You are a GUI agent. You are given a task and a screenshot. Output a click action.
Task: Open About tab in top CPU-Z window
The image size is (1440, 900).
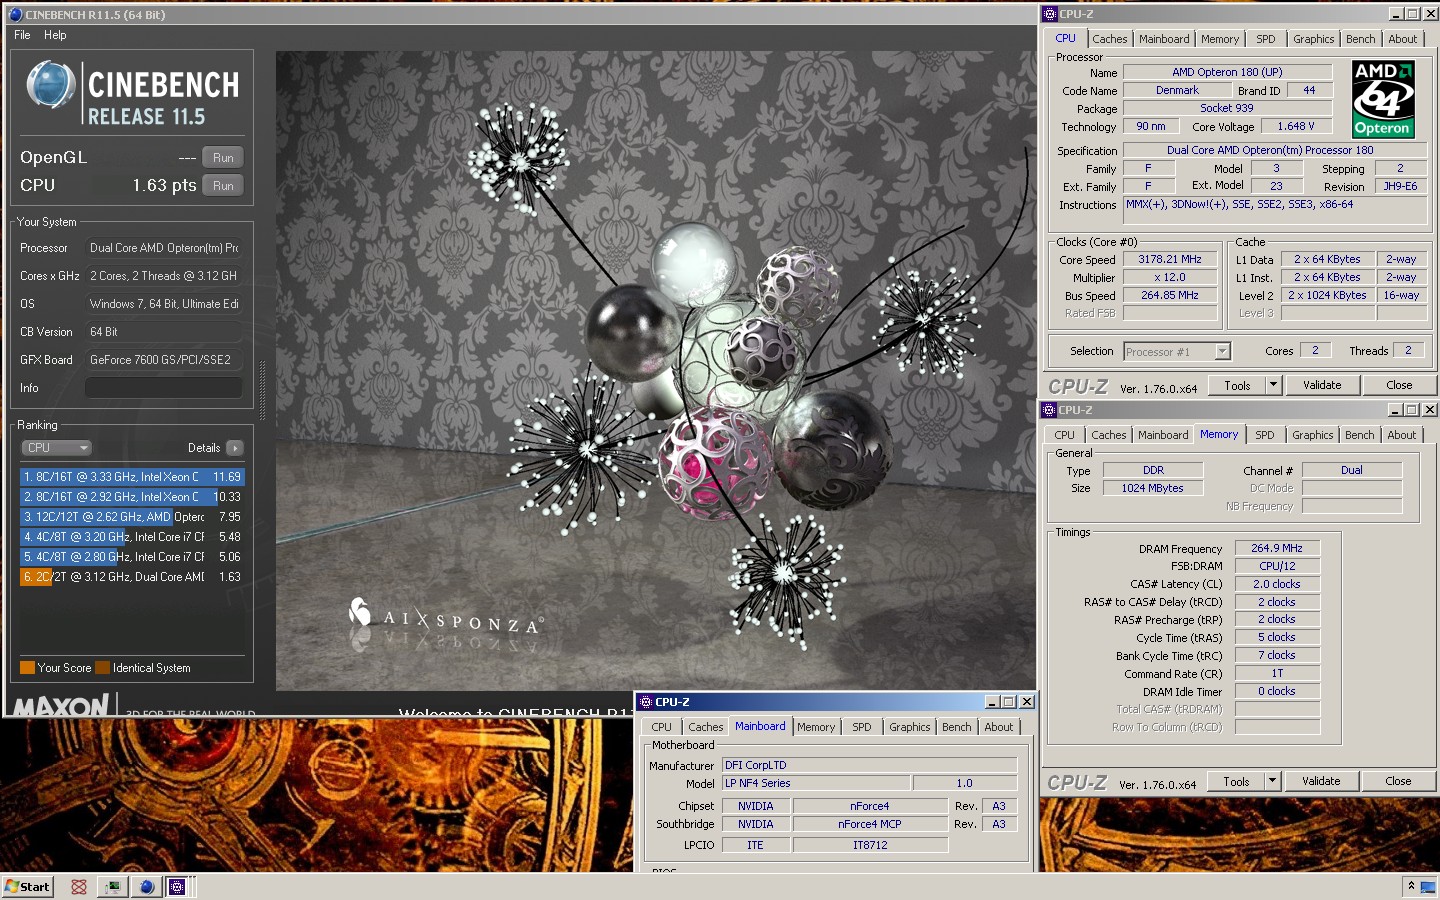(1403, 39)
